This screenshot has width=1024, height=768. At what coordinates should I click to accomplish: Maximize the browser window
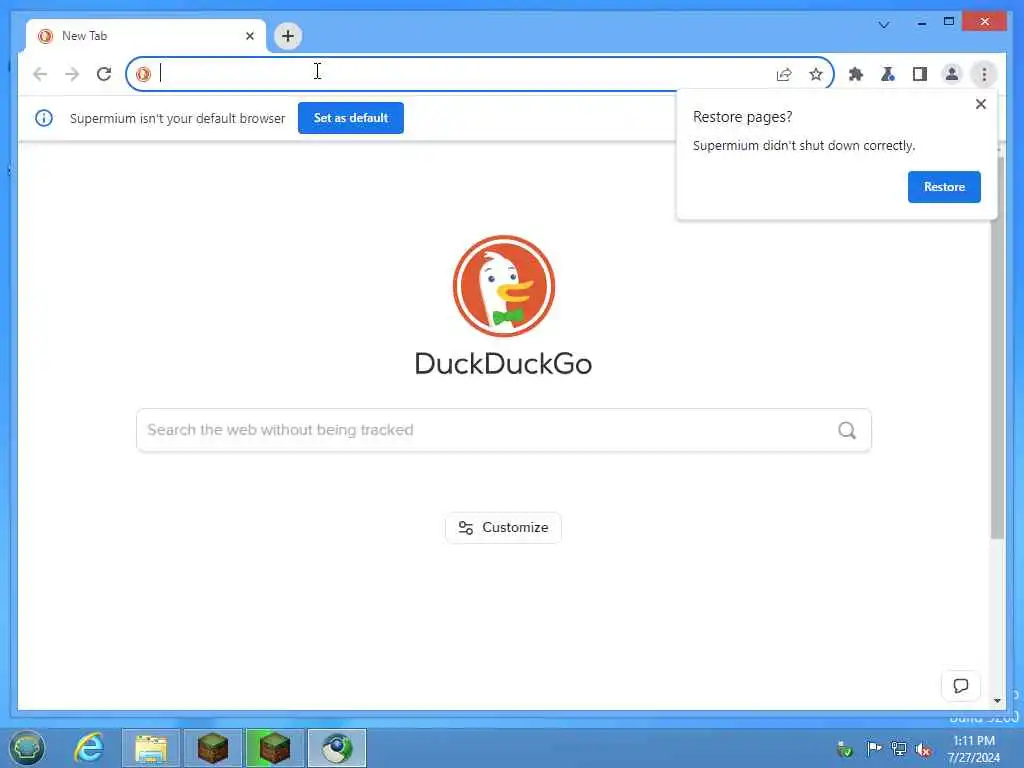coord(949,22)
